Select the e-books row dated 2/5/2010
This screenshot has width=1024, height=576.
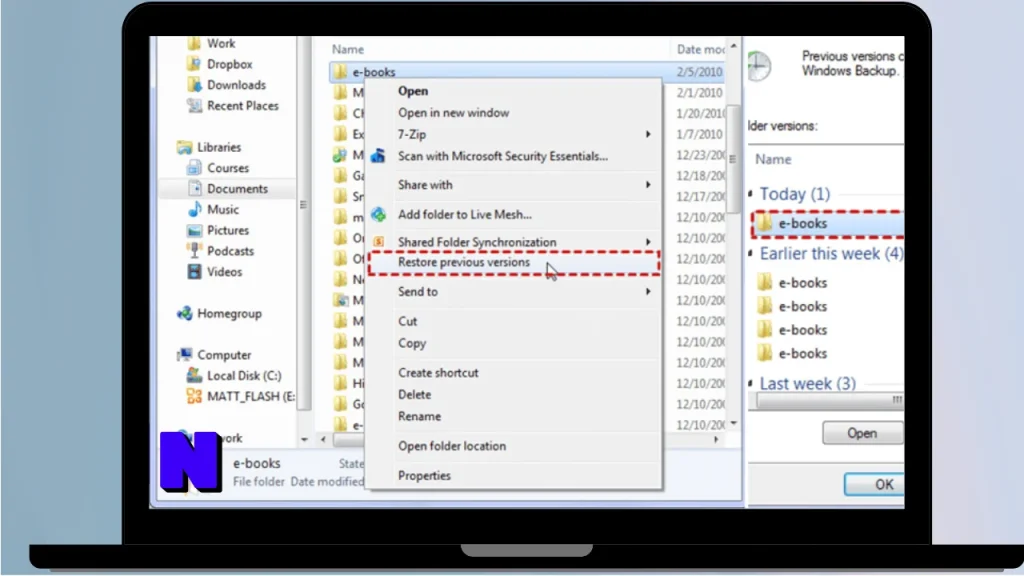click(526, 72)
